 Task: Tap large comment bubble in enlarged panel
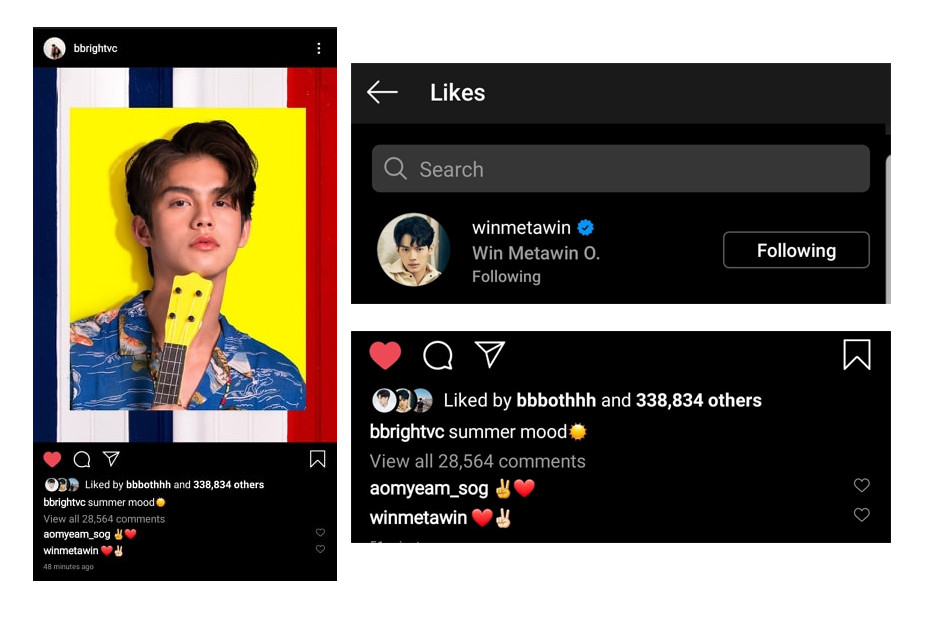pyautogui.click(x=437, y=355)
